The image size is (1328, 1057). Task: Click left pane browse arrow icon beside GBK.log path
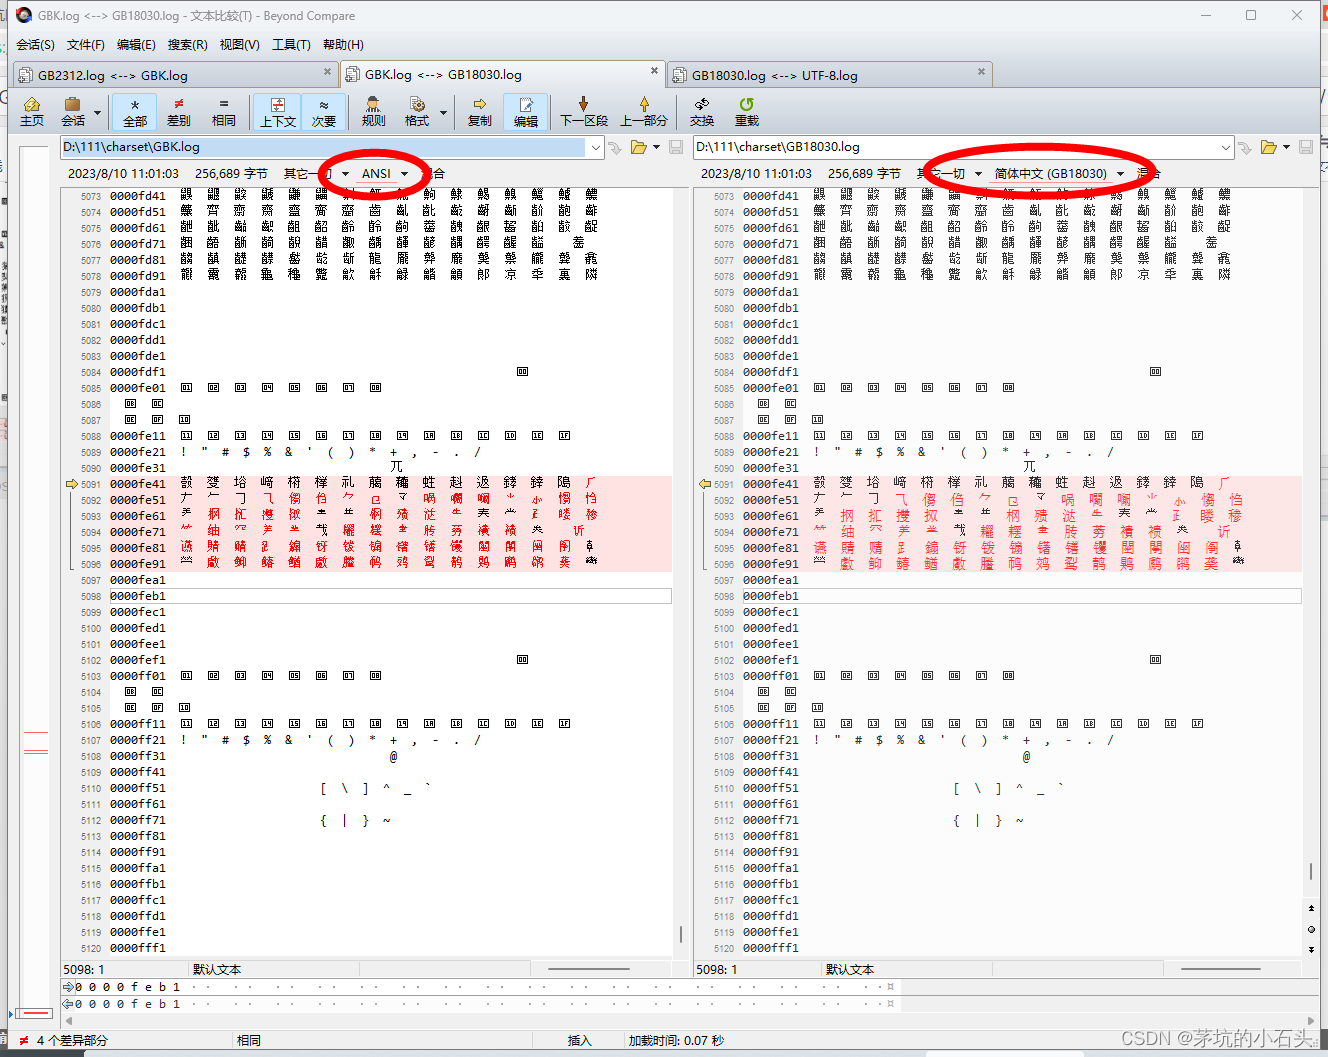(x=615, y=147)
